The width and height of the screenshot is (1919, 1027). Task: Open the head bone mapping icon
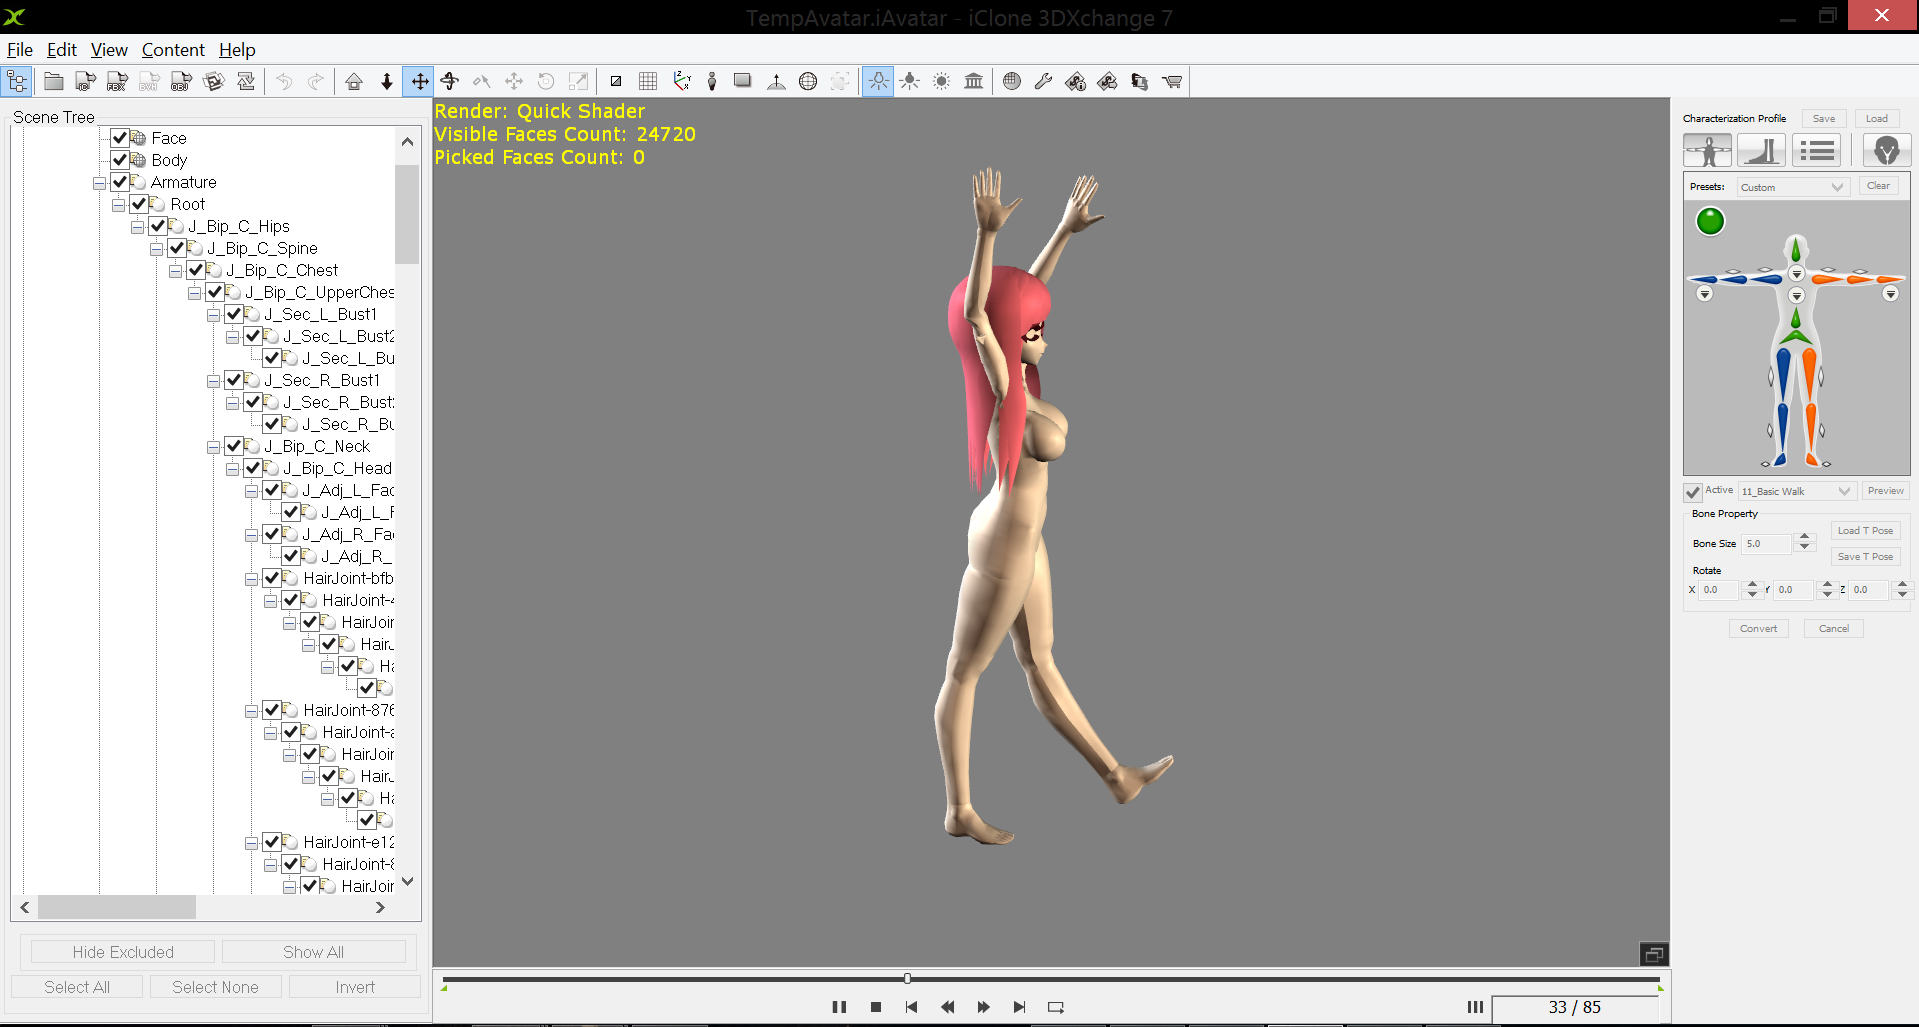pos(1886,151)
